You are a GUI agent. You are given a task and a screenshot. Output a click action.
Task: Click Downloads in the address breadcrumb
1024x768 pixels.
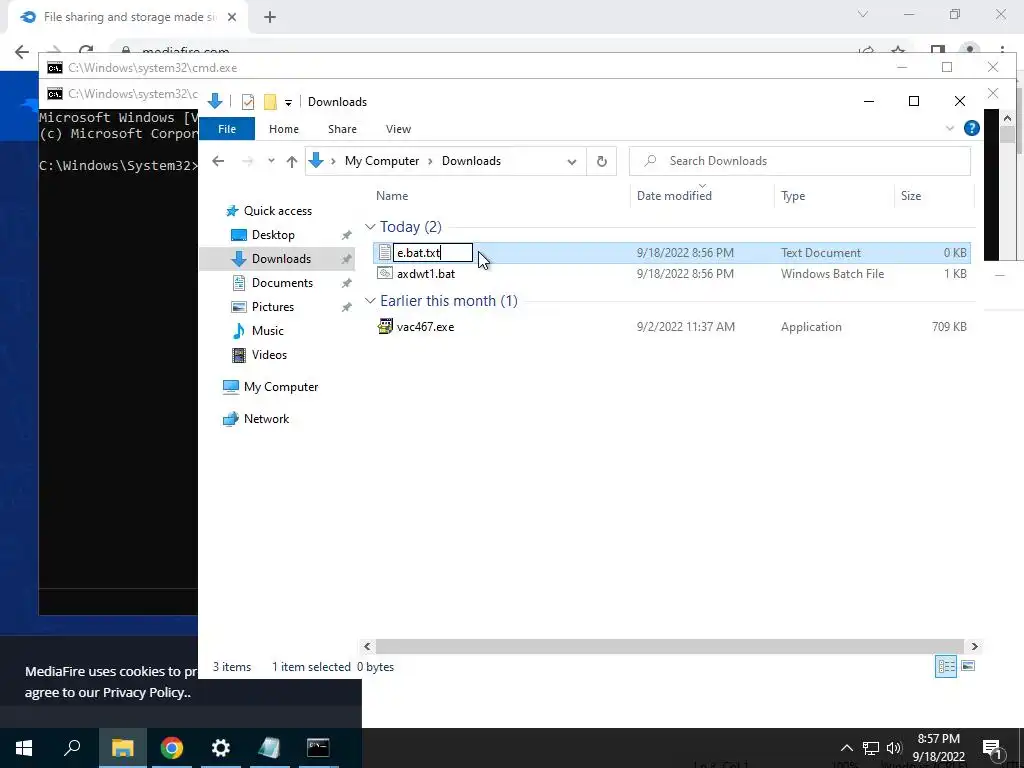click(x=472, y=161)
